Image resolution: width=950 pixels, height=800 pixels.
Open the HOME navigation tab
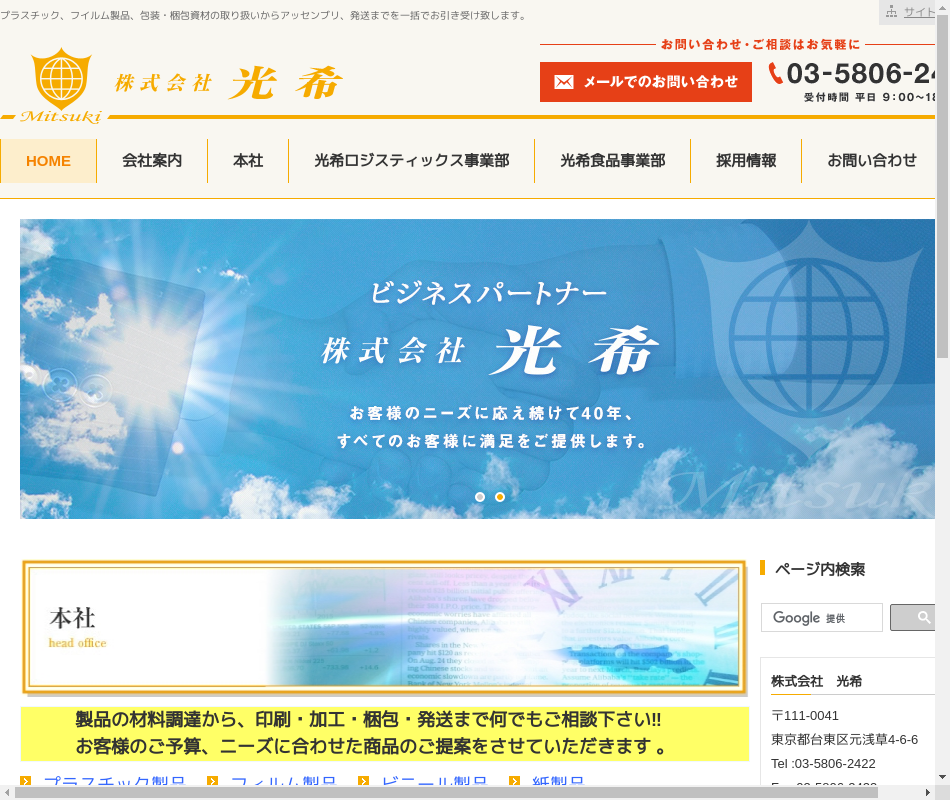click(48, 161)
